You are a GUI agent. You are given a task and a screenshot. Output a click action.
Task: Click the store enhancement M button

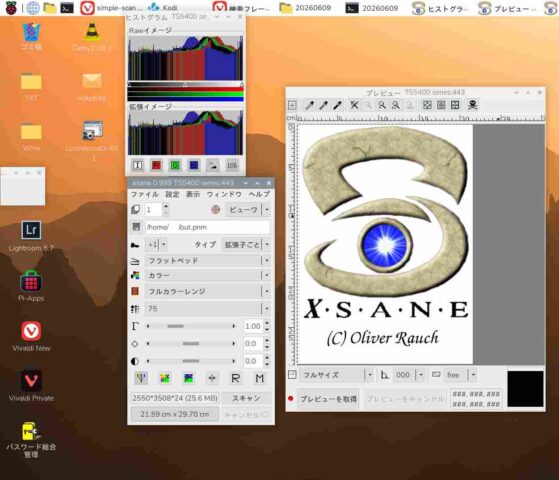coord(260,378)
